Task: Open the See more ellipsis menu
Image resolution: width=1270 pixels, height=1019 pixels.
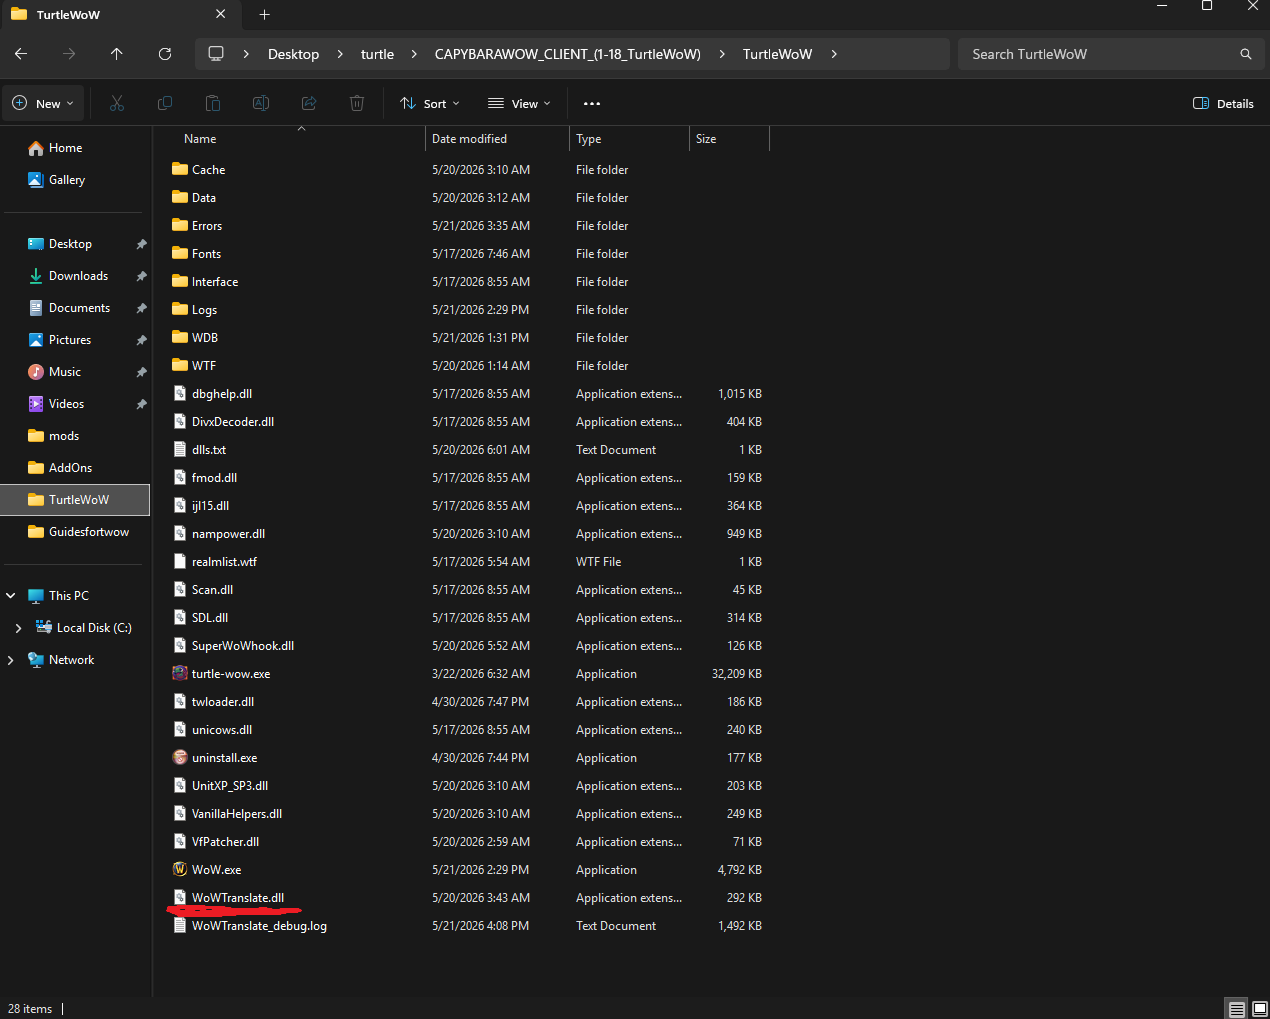Action: click(x=592, y=103)
